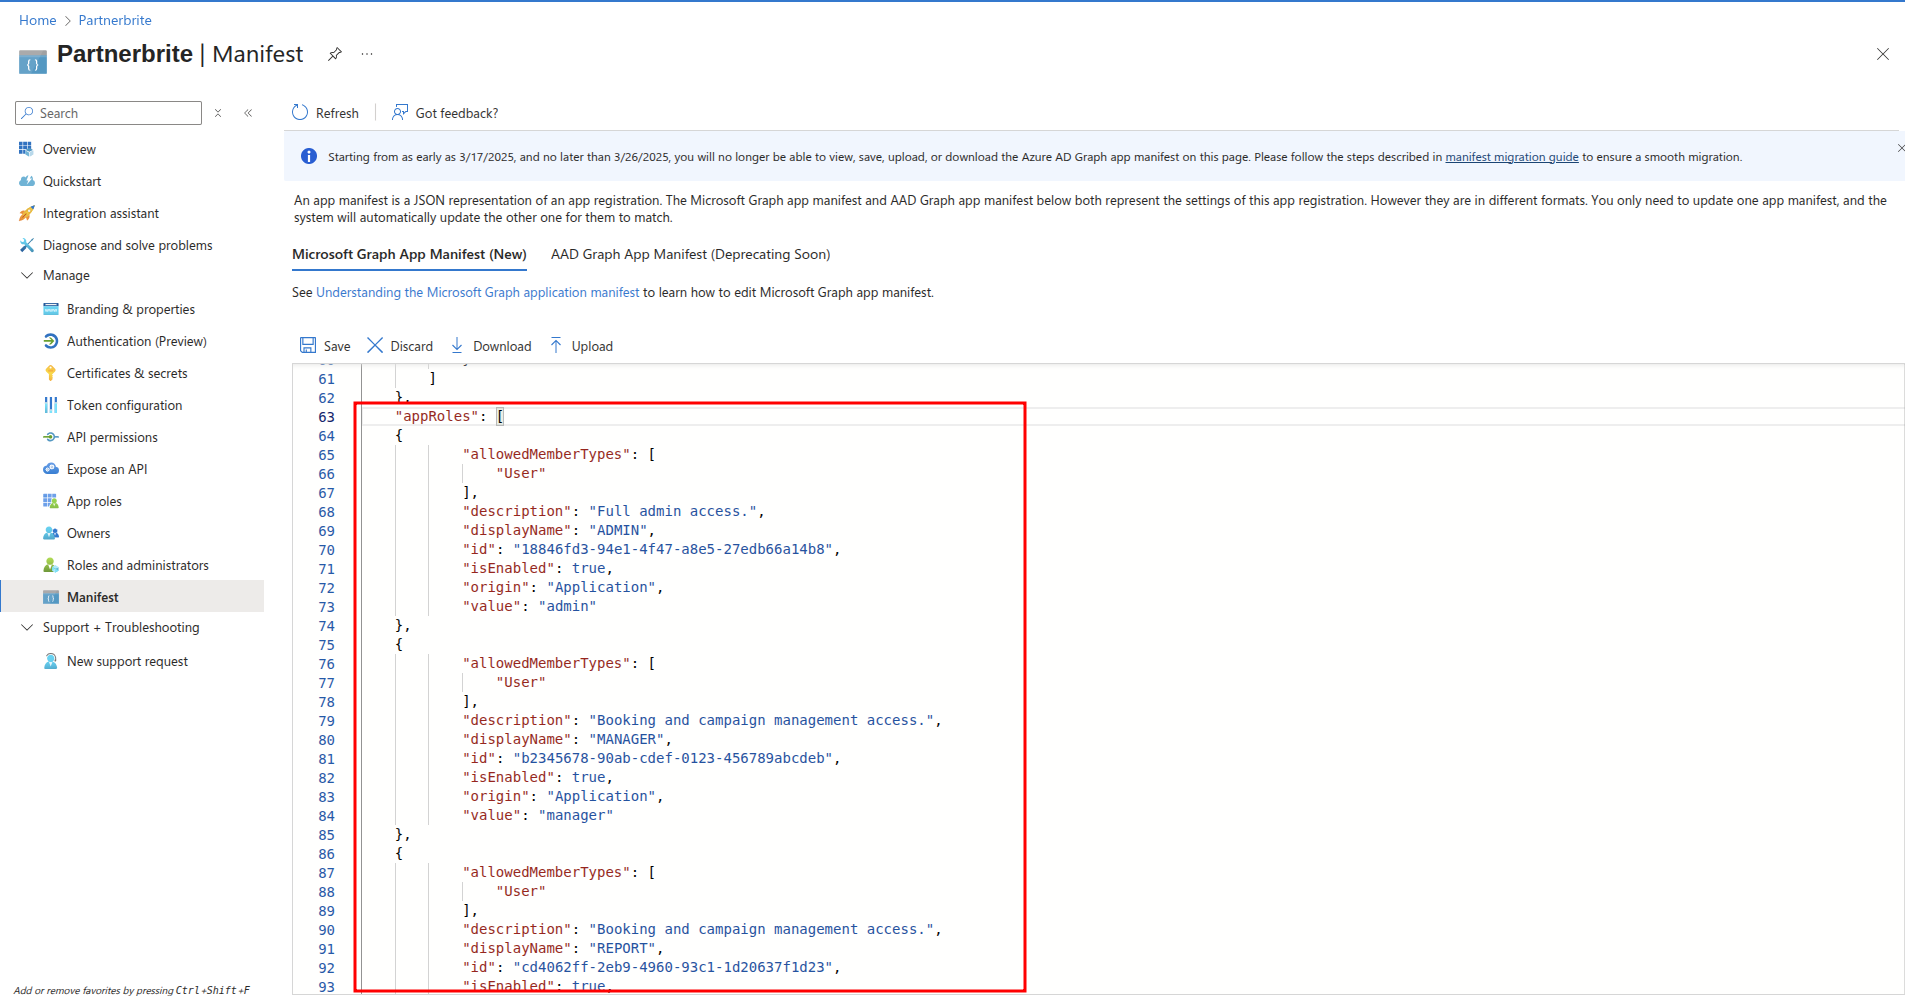Viewport: 1905px width, 996px height.
Task: Click "manager" value string
Action: [x=576, y=815]
